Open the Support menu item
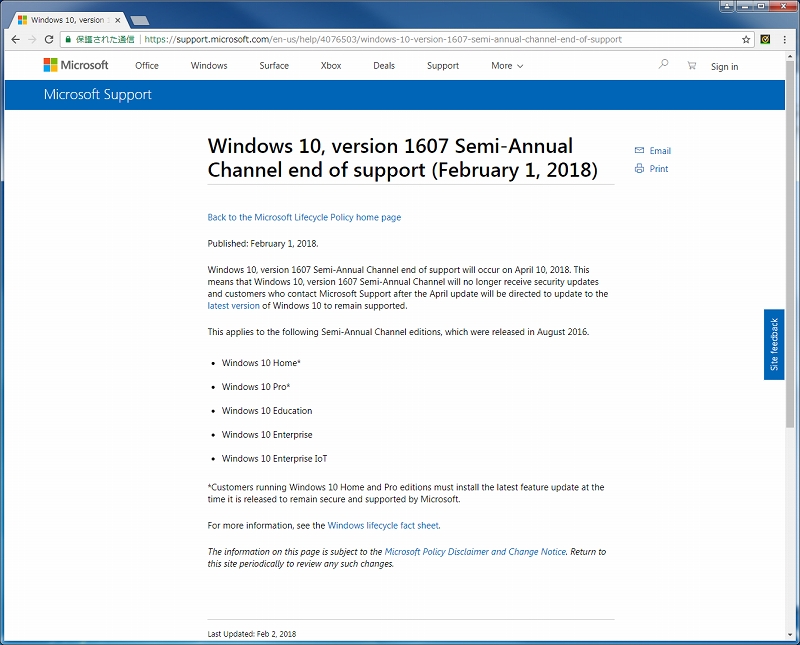800x645 pixels. tap(443, 65)
